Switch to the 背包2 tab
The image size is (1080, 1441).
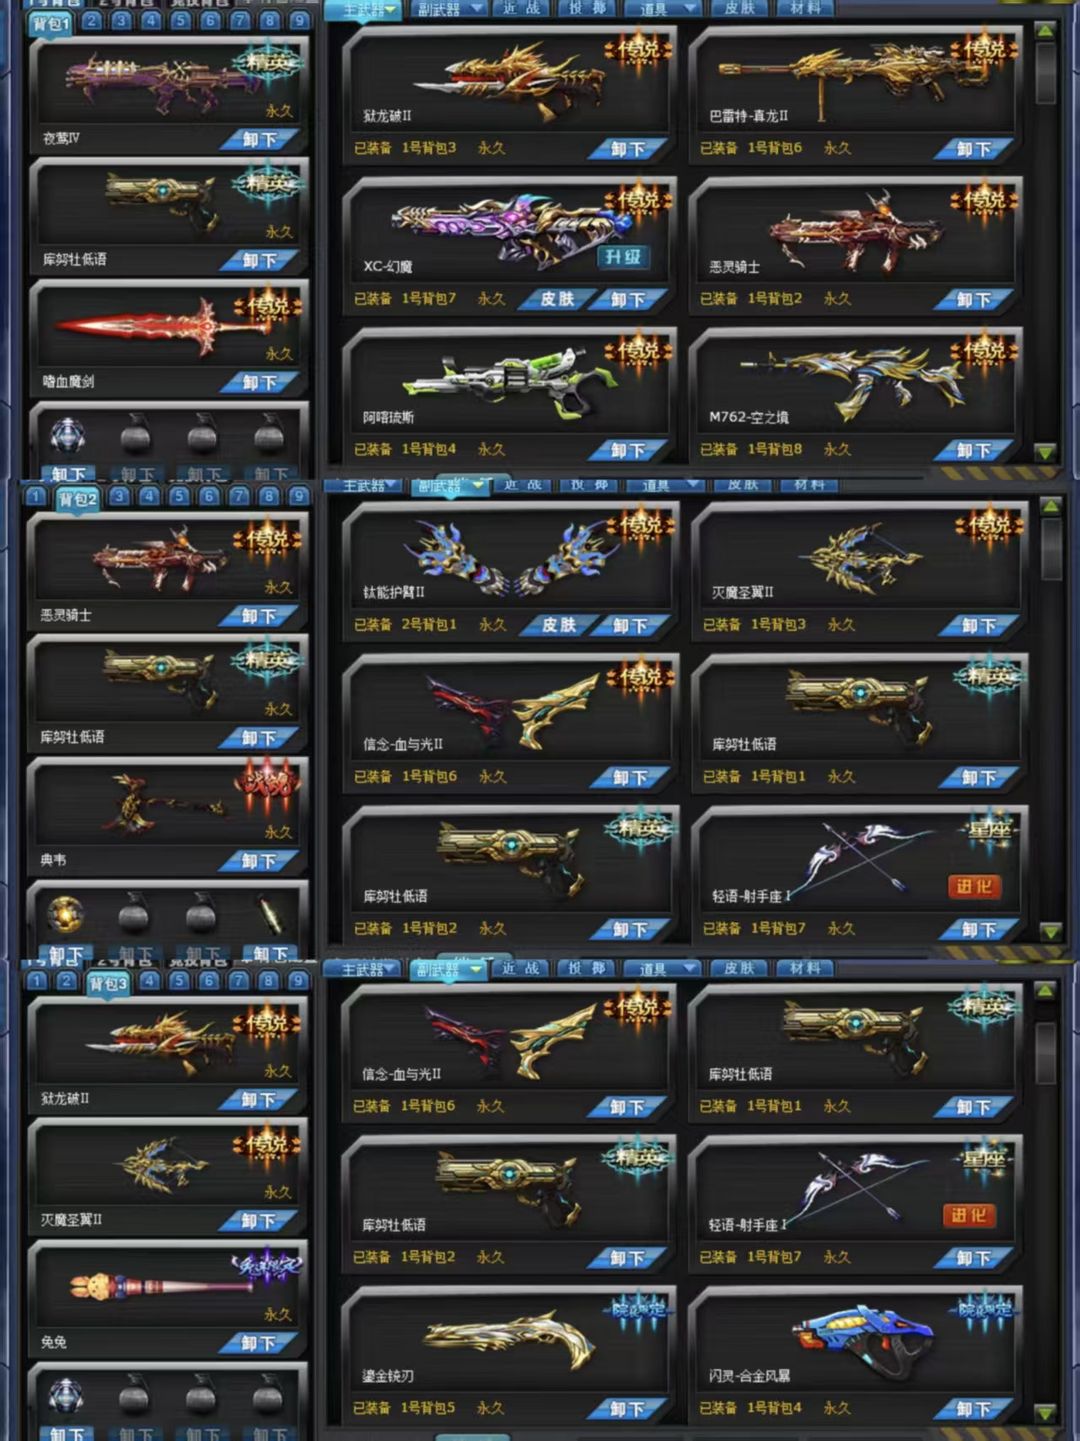point(77,499)
